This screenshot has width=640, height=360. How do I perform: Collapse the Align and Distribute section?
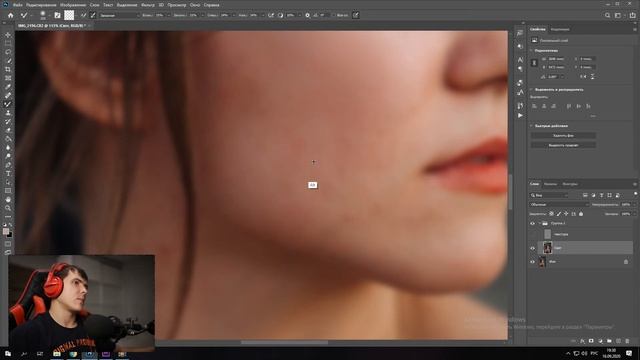pos(531,89)
